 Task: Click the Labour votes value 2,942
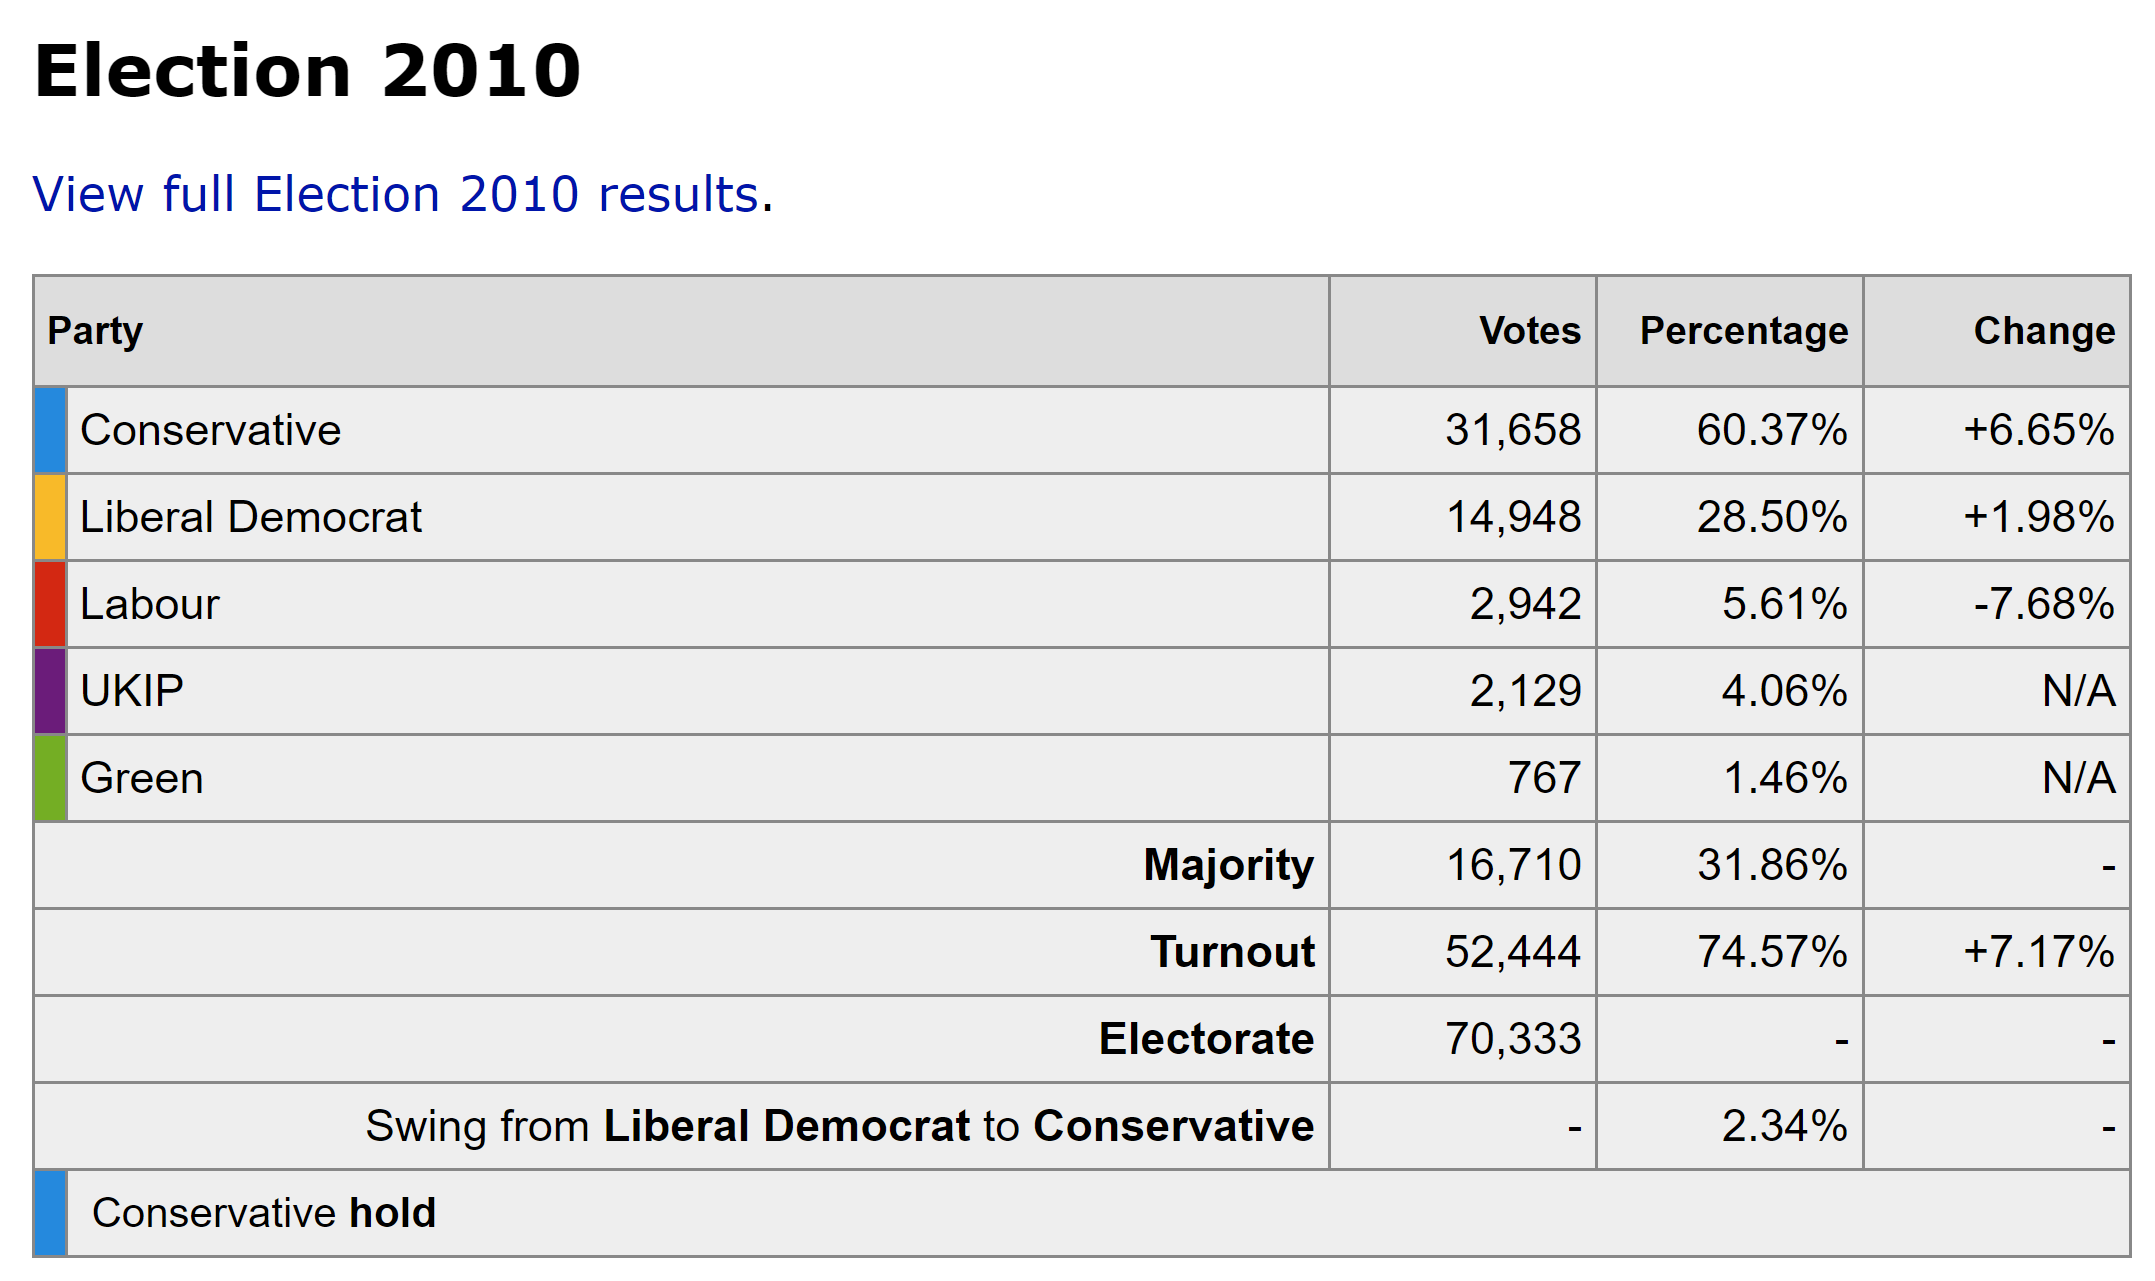pyautogui.click(x=1525, y=604)
